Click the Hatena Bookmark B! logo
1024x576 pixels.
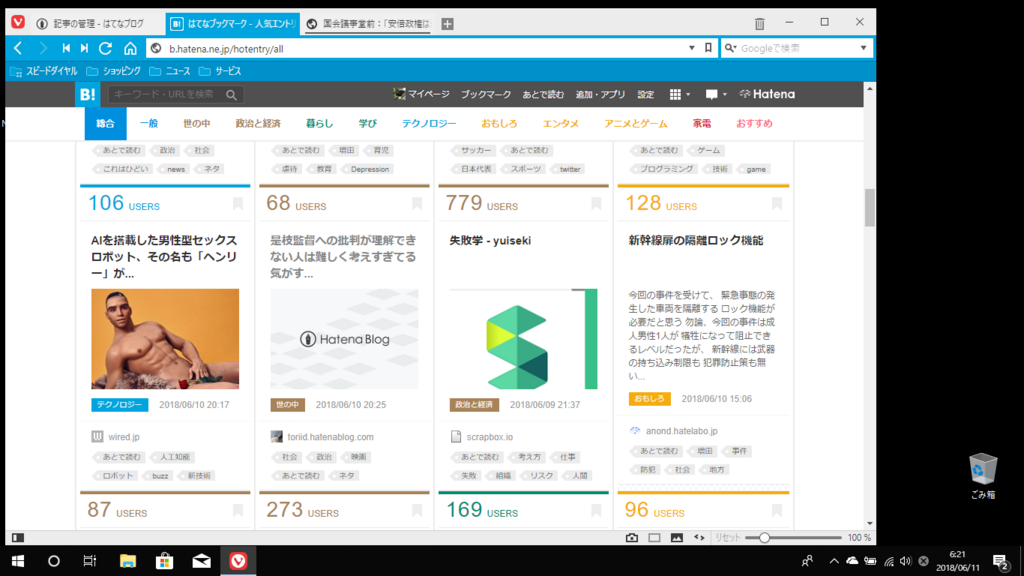[87, 94]
